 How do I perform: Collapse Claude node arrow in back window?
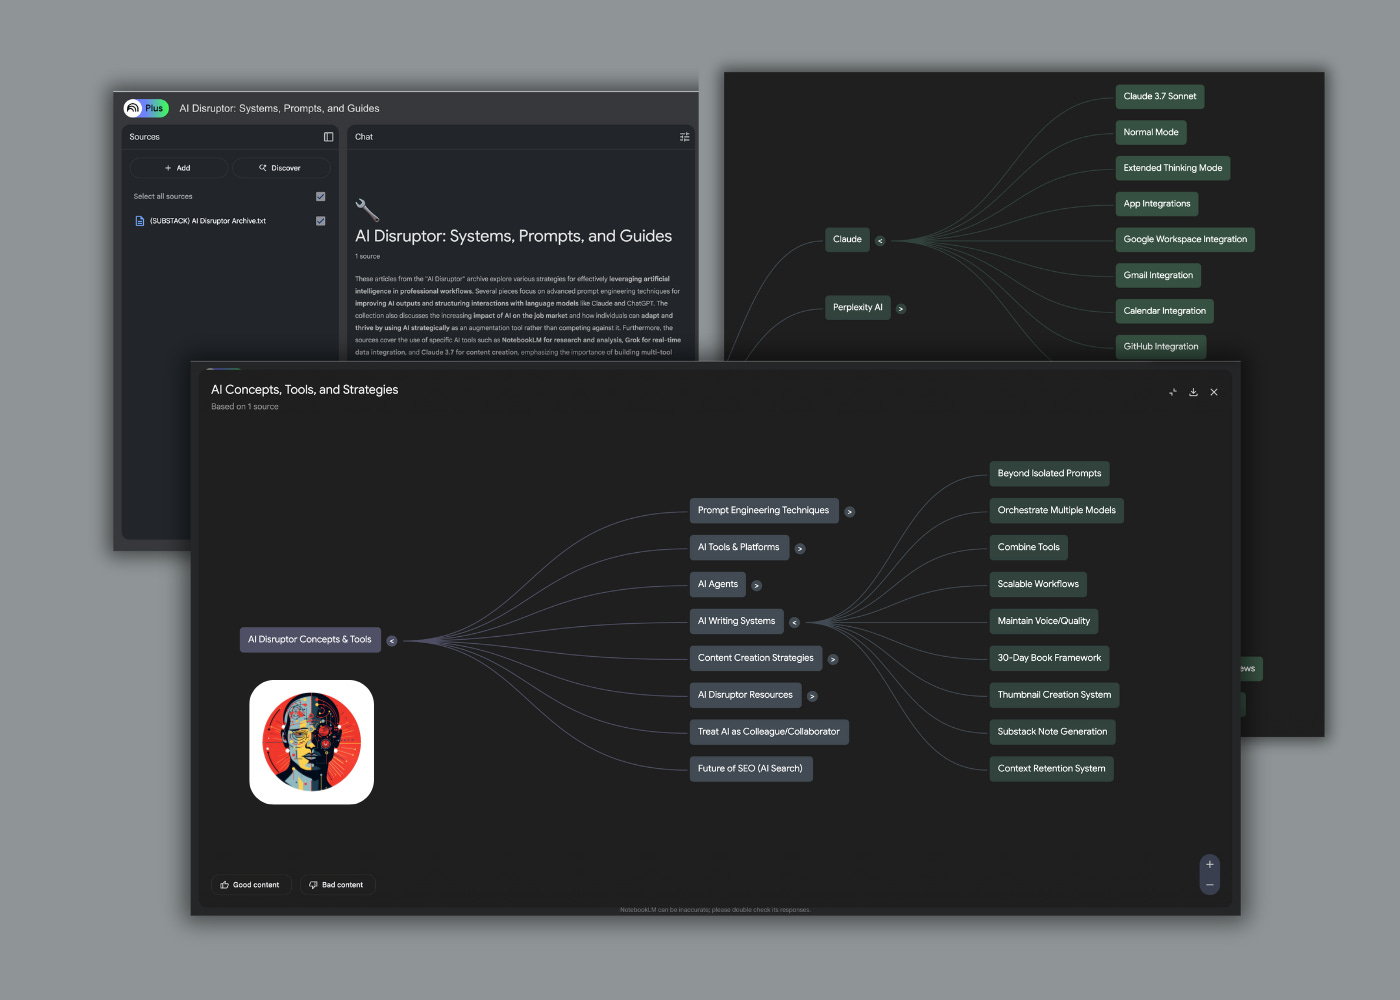(880, 241)
